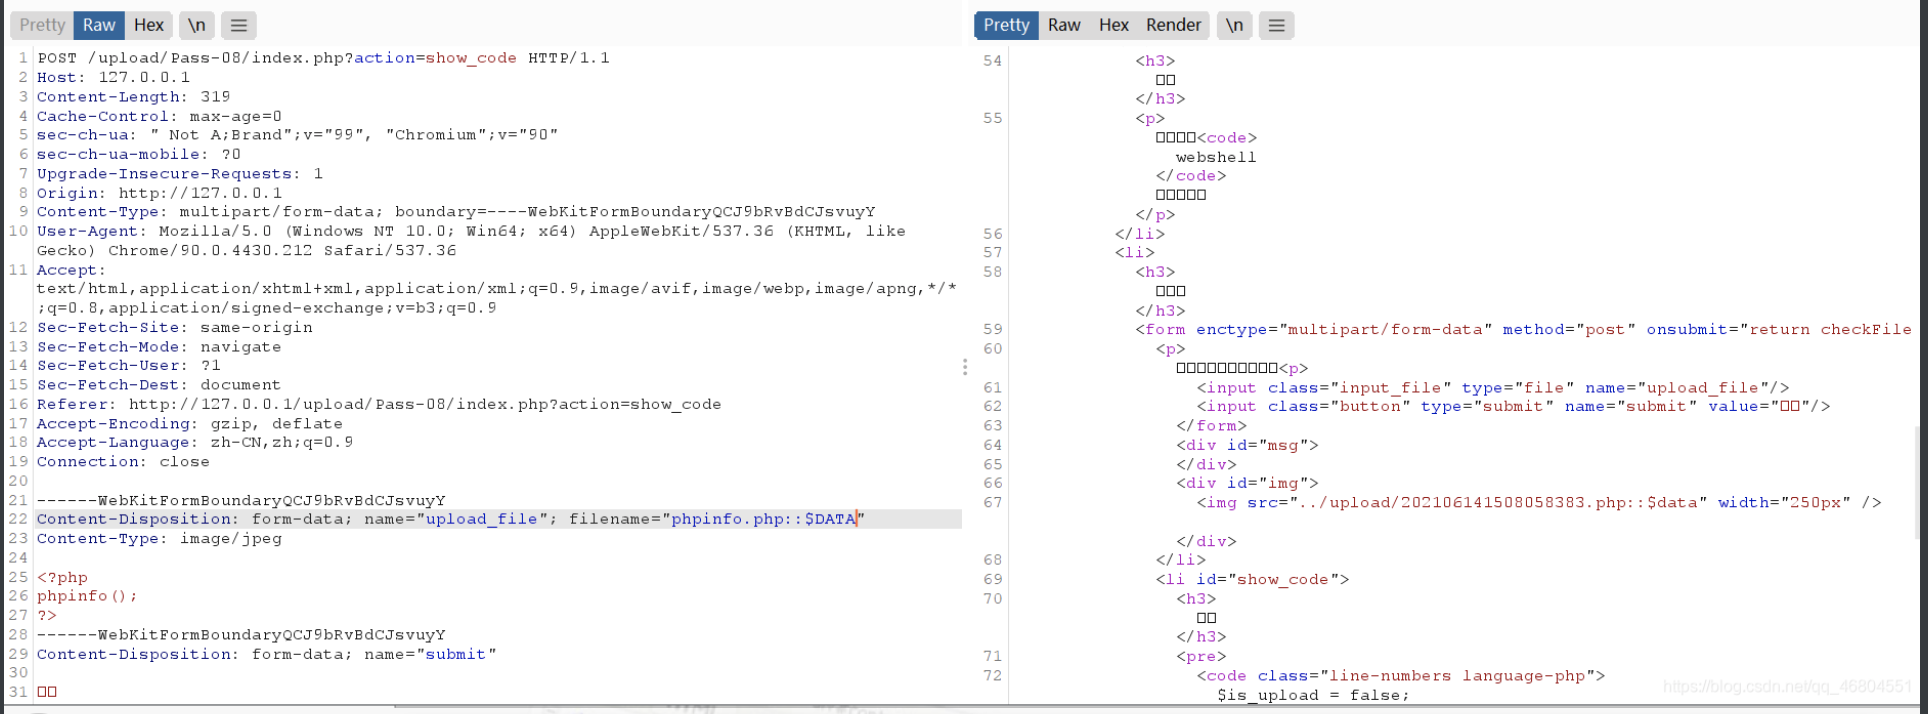Click the Referer header line
Screen dimensions: 1928x714
point(379,404)
